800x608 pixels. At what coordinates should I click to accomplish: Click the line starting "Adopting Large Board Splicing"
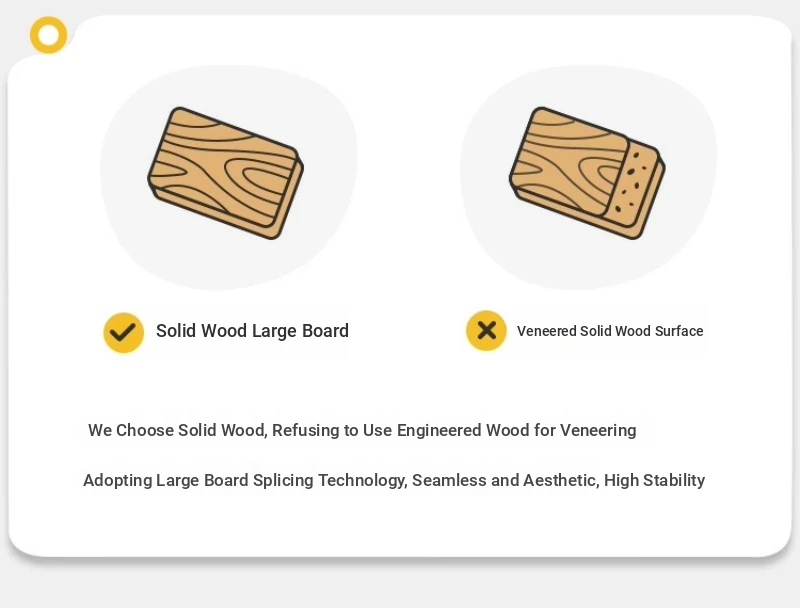pos(394,480)
